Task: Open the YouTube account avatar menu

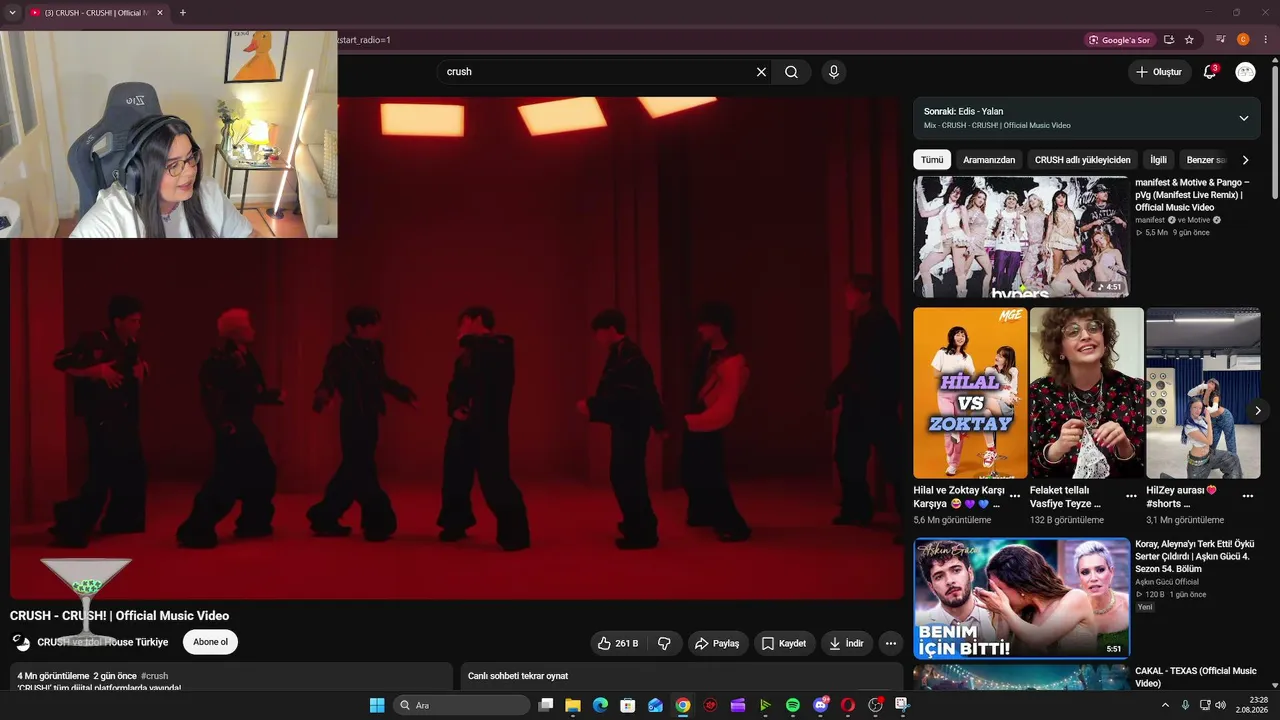Action: pos(1245,72)
